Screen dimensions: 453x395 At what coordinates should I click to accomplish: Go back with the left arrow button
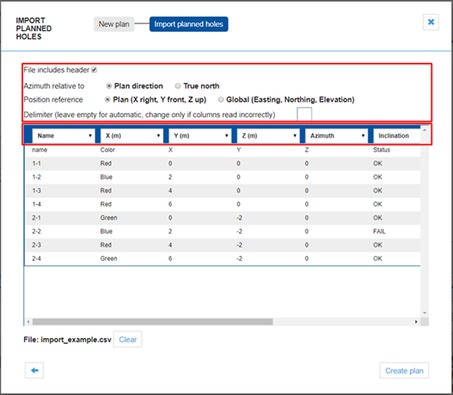pyautogui.click(x=34, y=370)
